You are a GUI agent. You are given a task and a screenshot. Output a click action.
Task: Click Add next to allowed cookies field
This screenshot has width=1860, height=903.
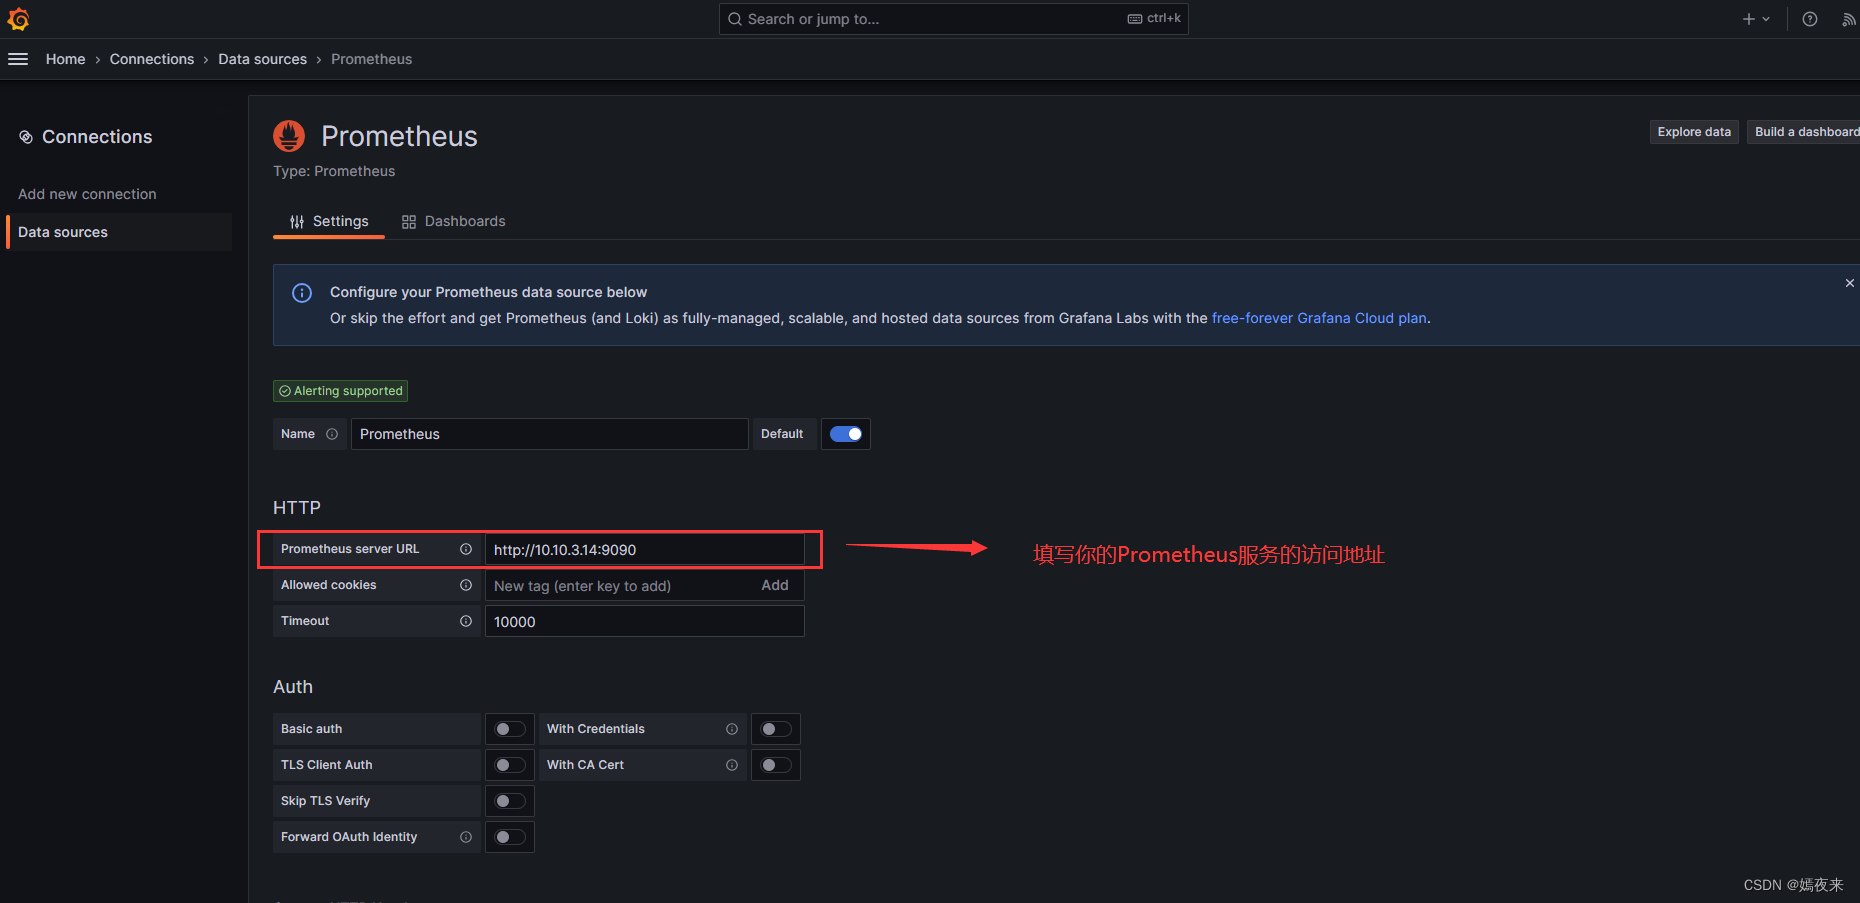click(x=775, y=585)
